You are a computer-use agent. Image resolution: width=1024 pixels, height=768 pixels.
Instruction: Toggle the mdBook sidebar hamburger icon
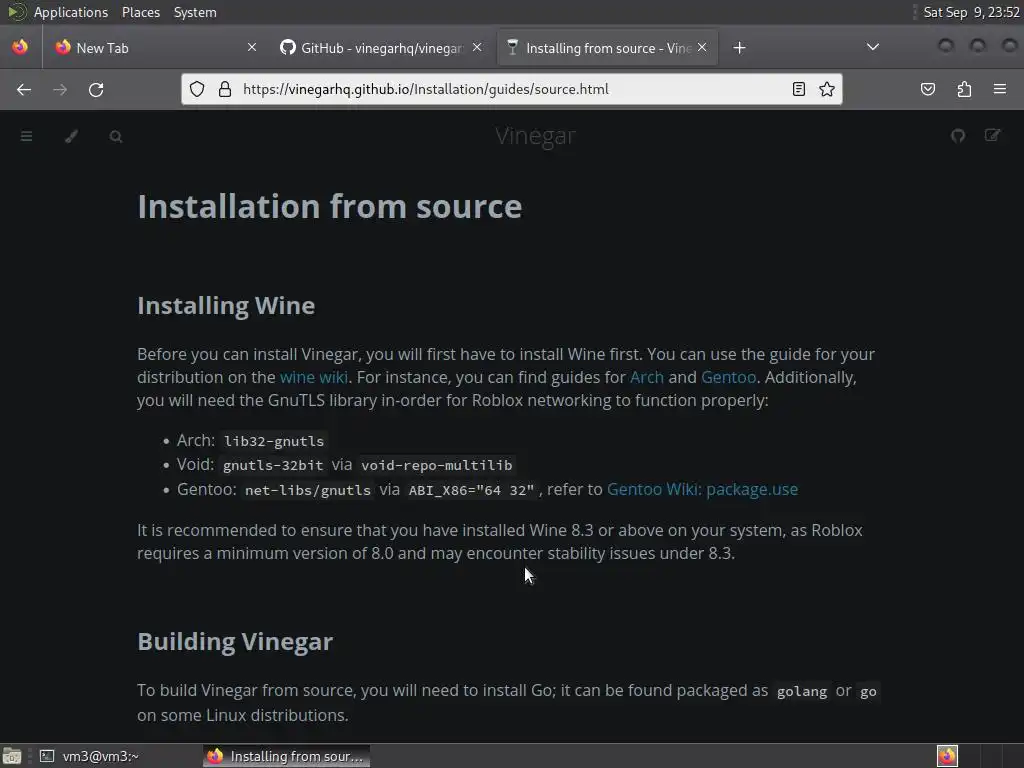coord(27,136)
